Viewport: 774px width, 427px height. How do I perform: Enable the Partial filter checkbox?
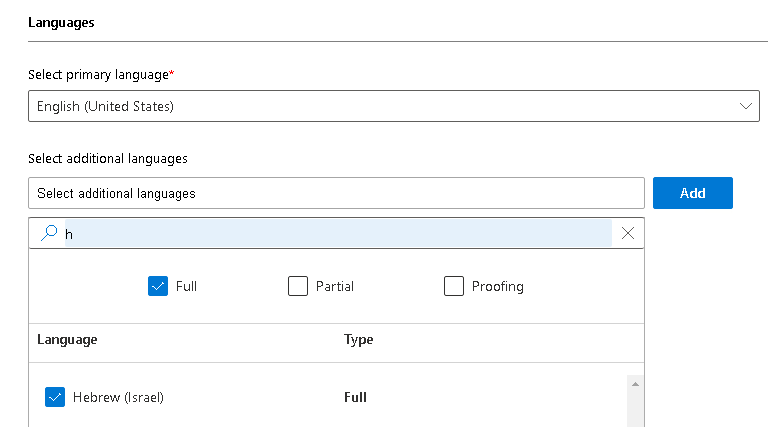tap(298, 286)
